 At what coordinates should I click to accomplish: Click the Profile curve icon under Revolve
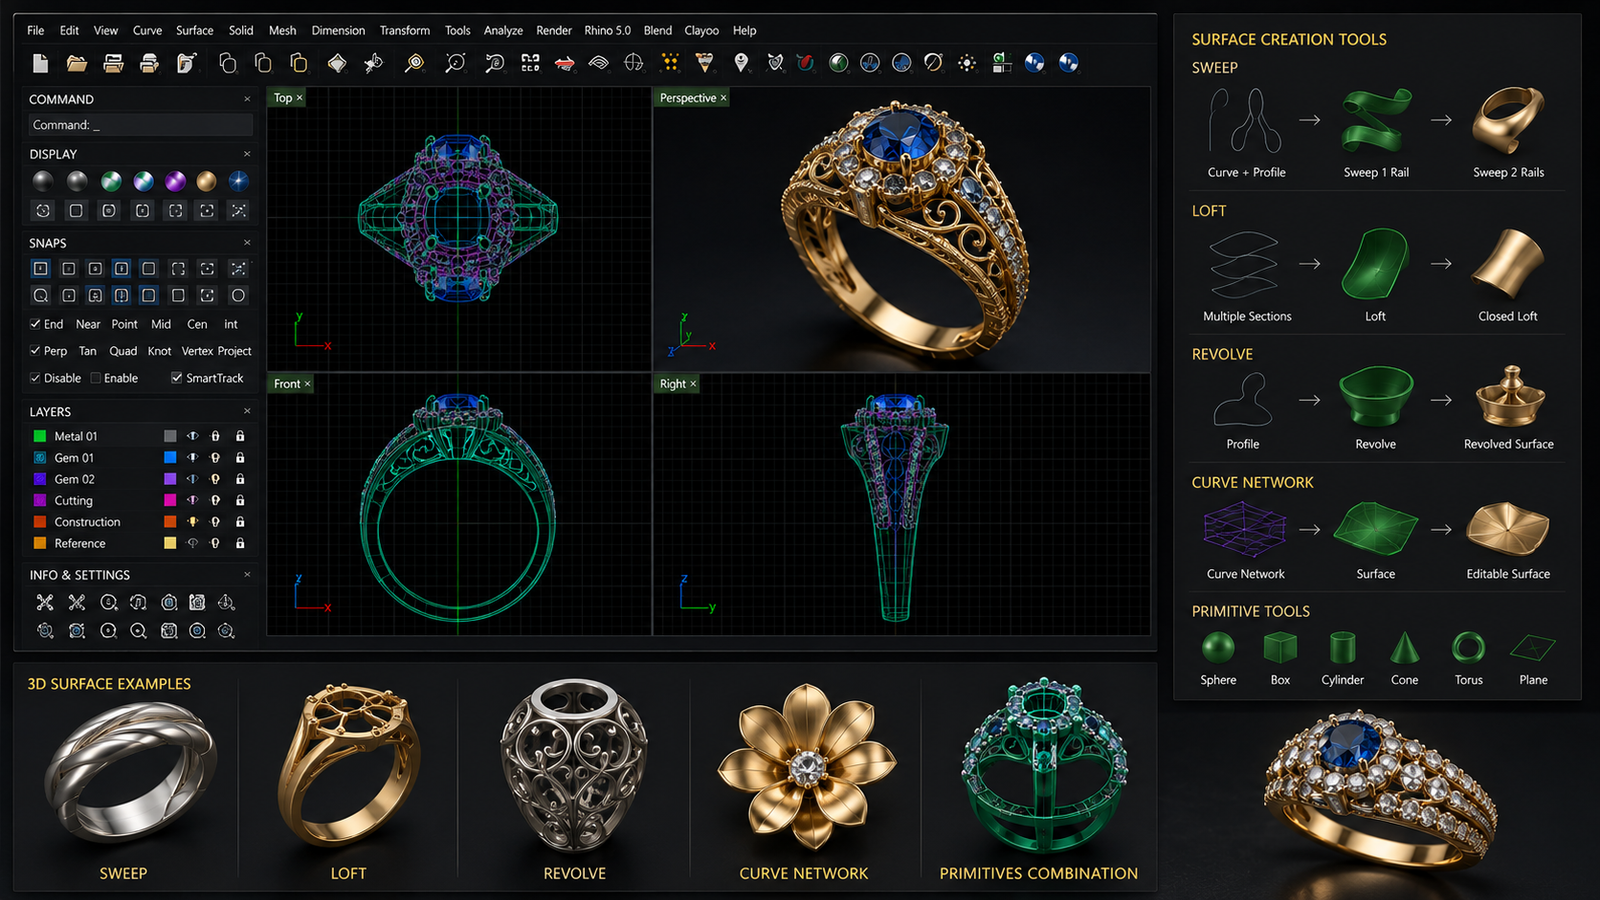(1243, 400)
